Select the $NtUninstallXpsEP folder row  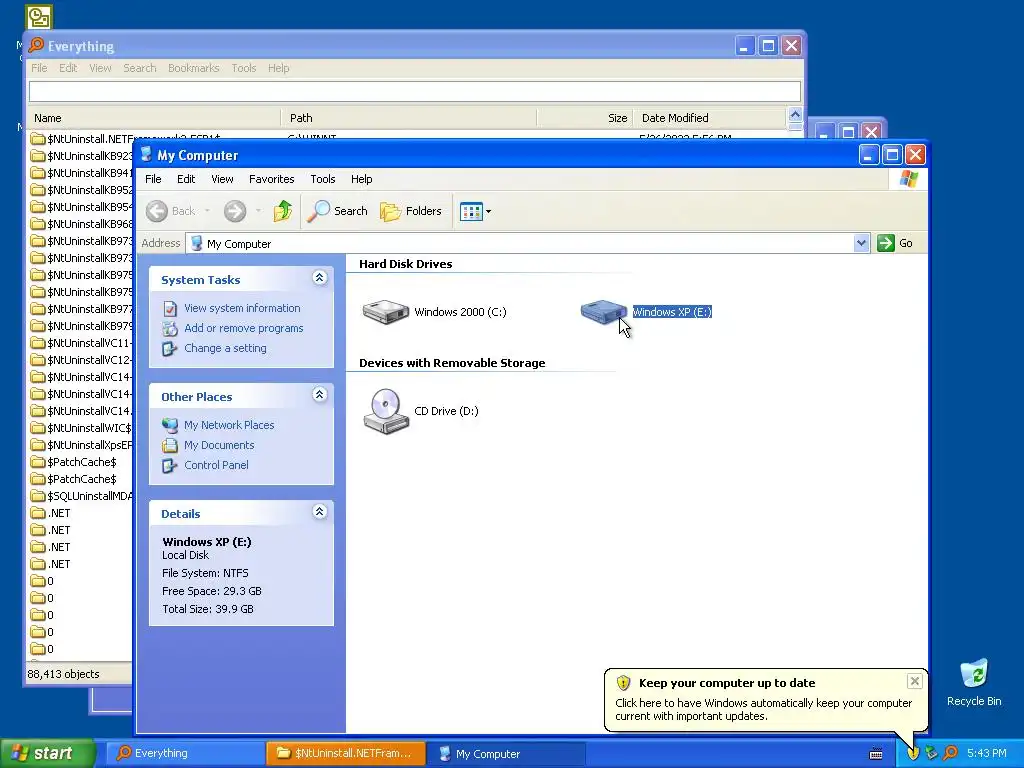(81, 445)
